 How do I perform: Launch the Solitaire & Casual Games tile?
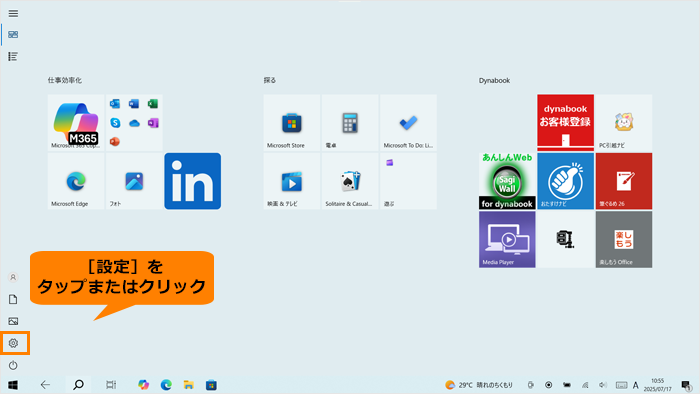[350, 181]
